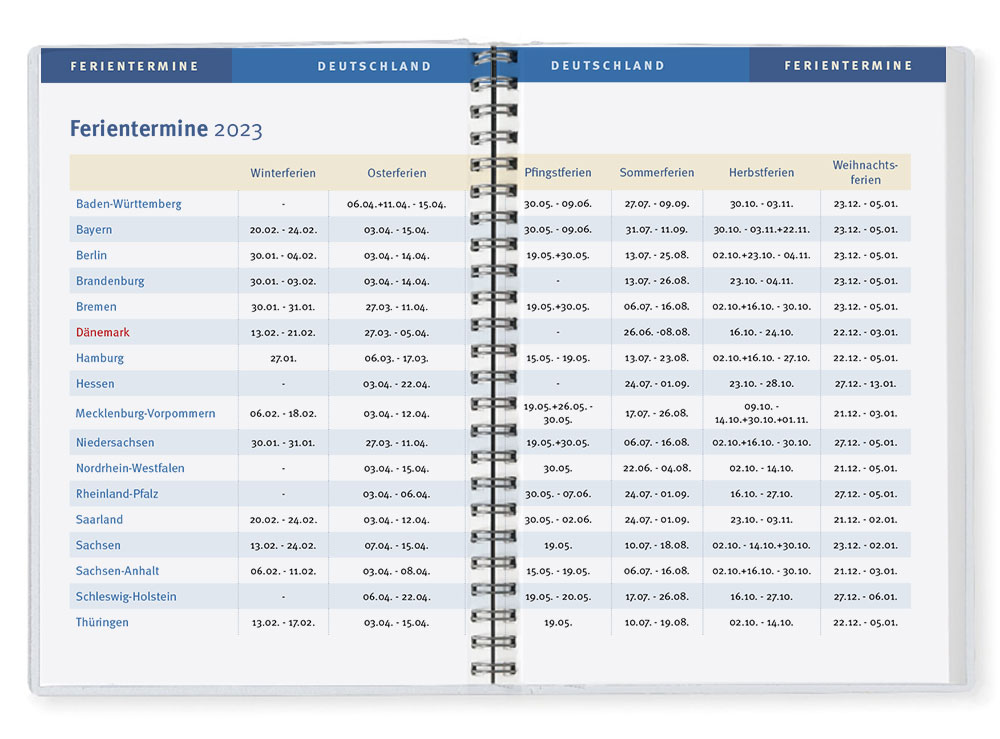Select the 'Baden-Württemberg' row label

[x=128, y=204]
